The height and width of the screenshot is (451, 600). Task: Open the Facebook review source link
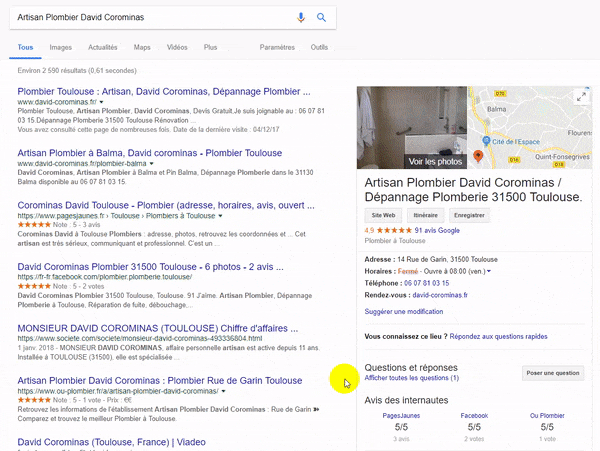[474, 415]
